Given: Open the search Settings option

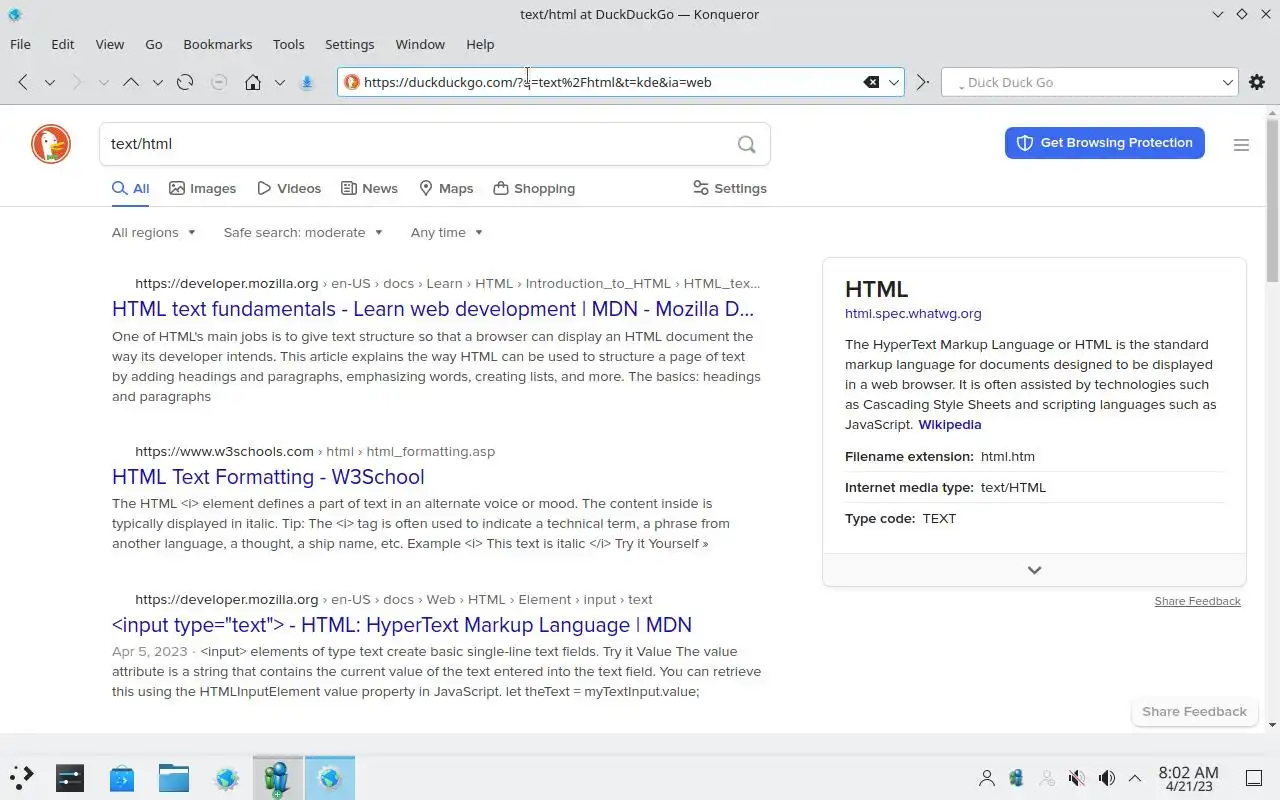Looking at the screenshot, I should 730,188.
